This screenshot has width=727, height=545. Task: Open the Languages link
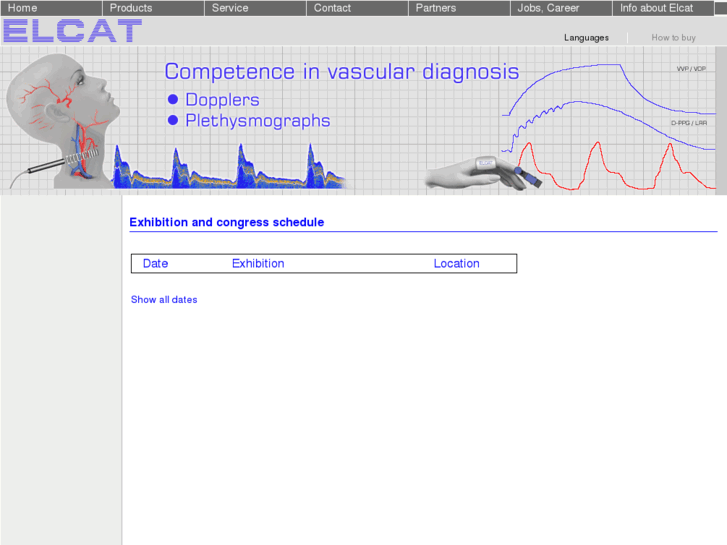point(586,38)
